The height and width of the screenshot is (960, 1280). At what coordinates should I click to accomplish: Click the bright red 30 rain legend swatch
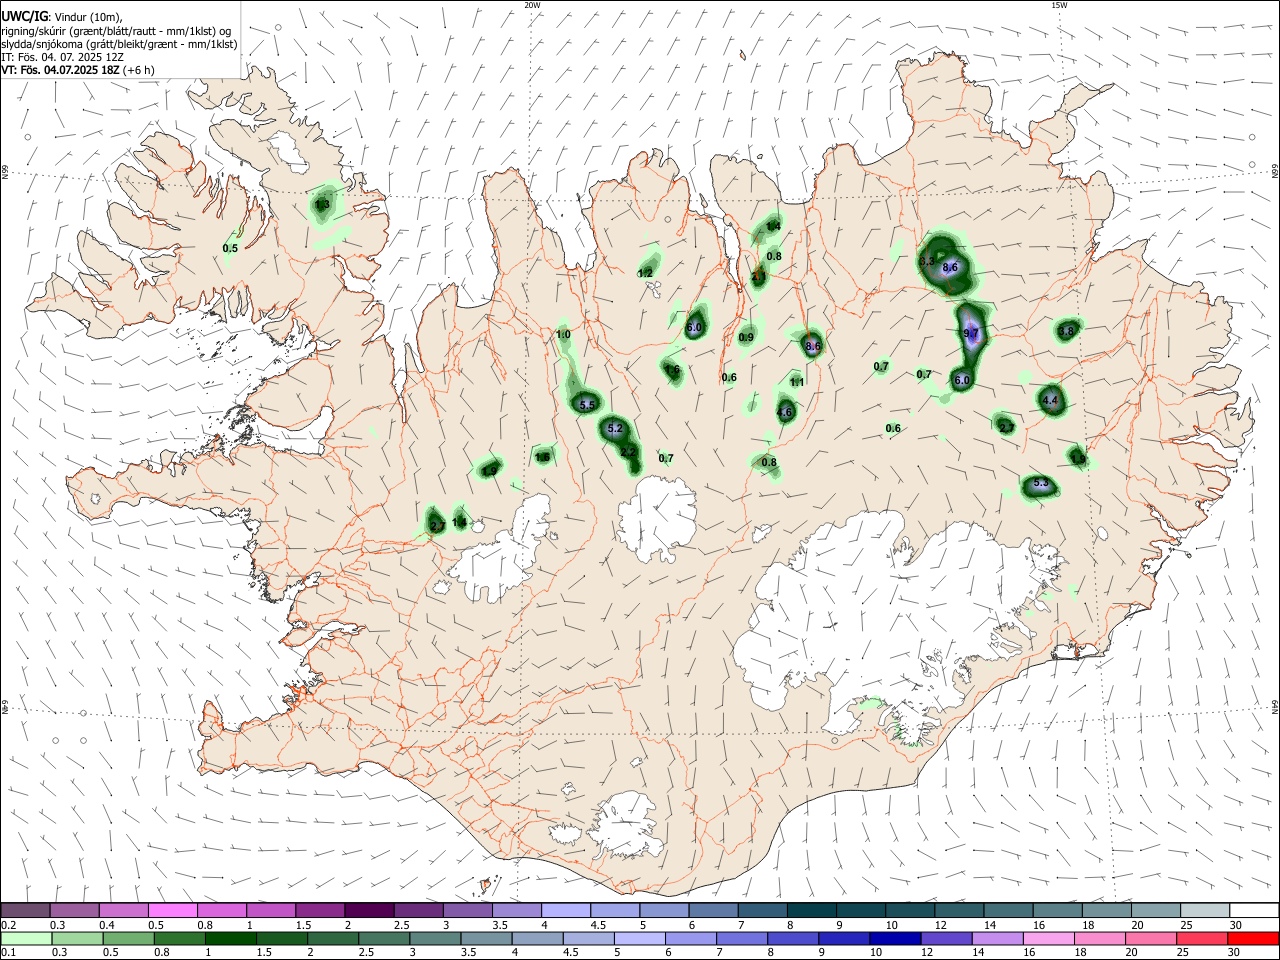(x=1253, y=939)
